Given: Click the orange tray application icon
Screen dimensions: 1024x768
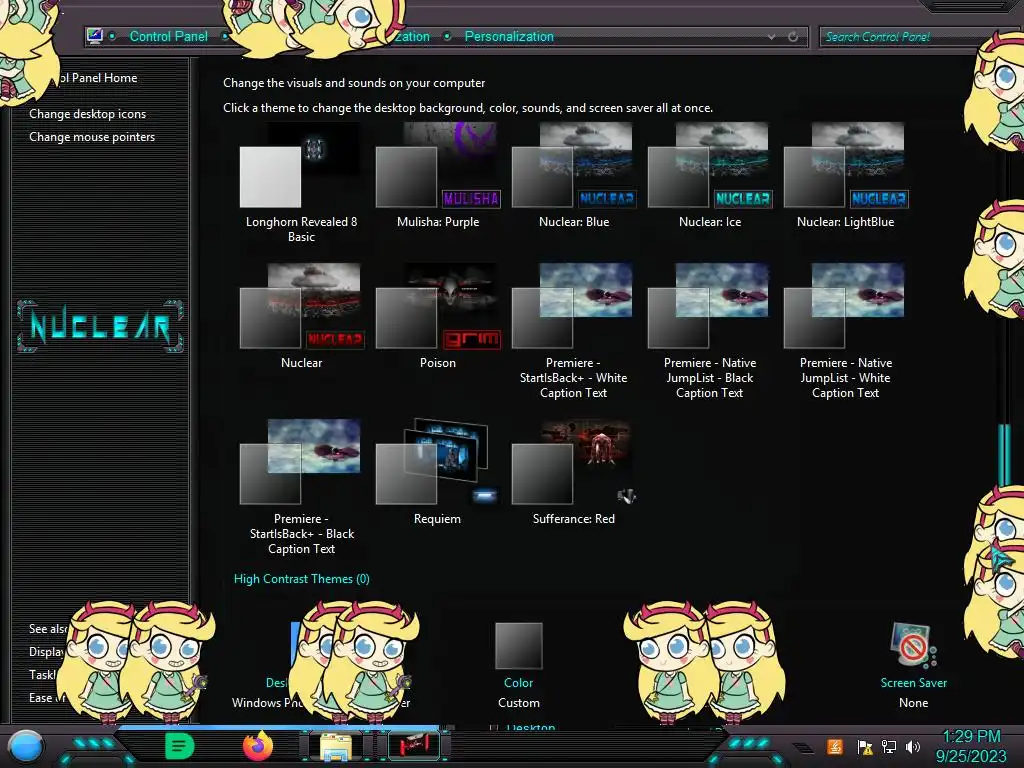Looking at the screenshot, I should click(835, 746).
